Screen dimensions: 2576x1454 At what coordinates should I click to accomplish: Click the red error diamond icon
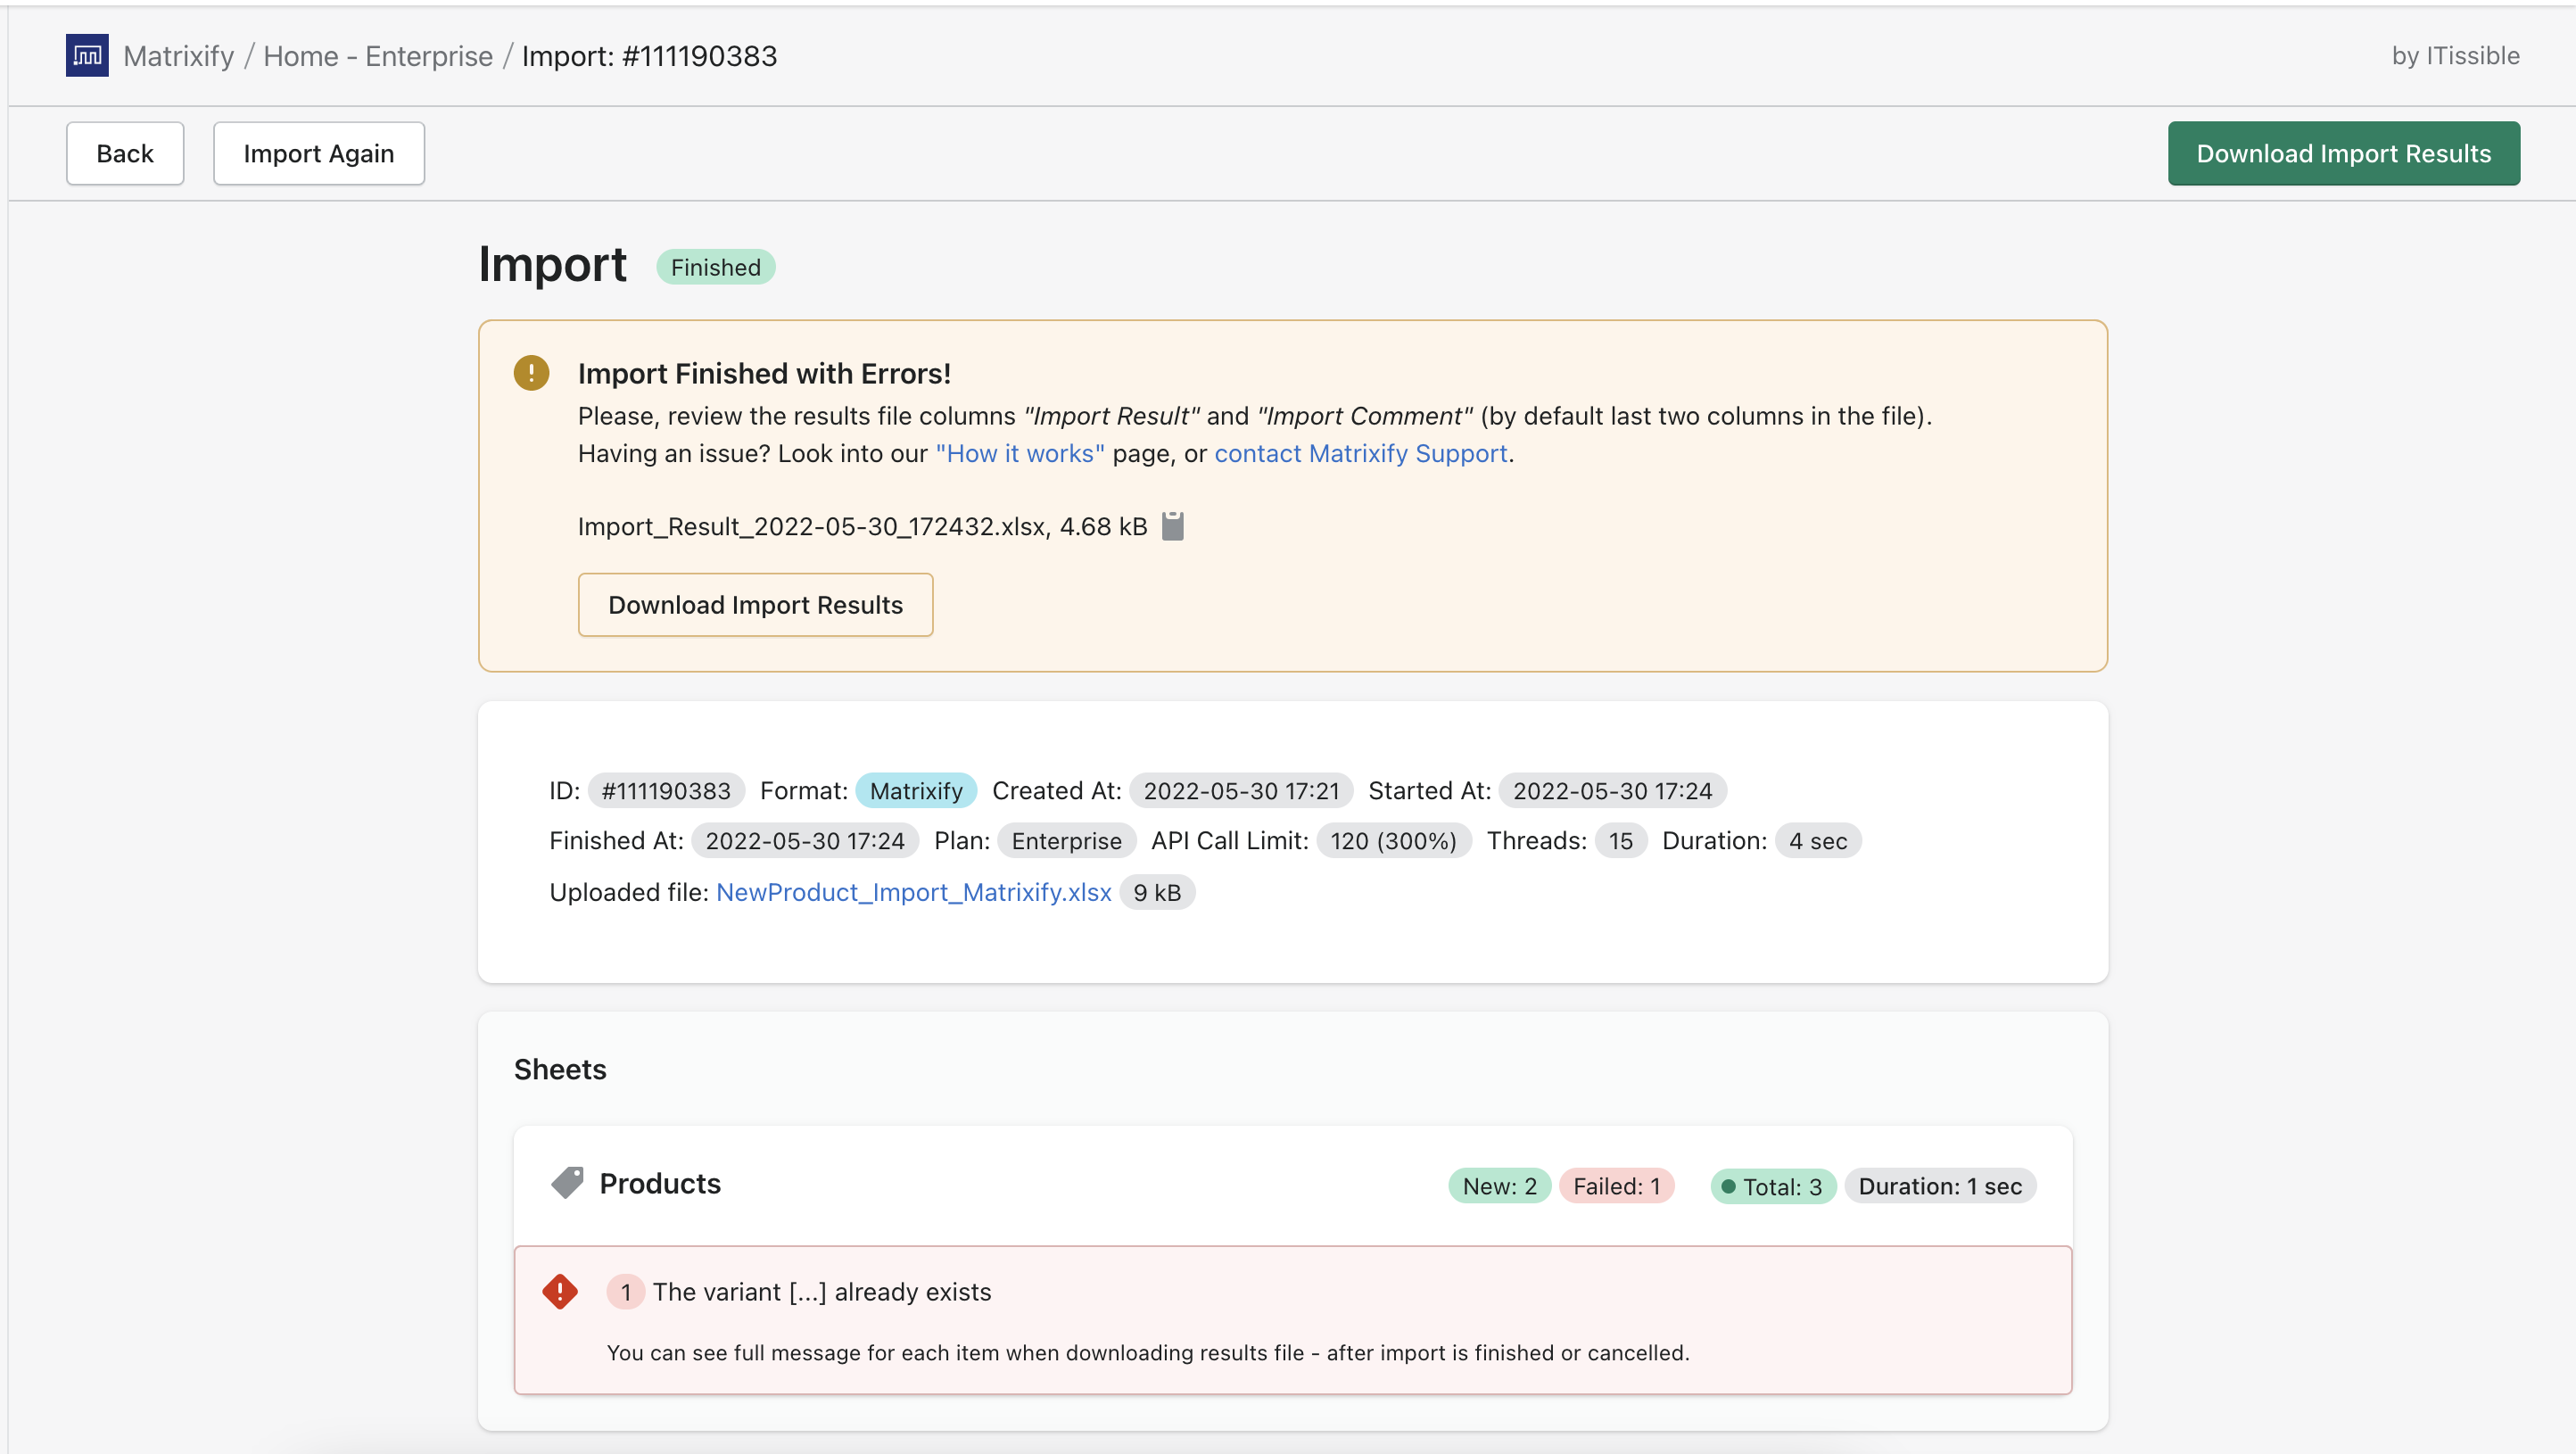coord(560,1291)
